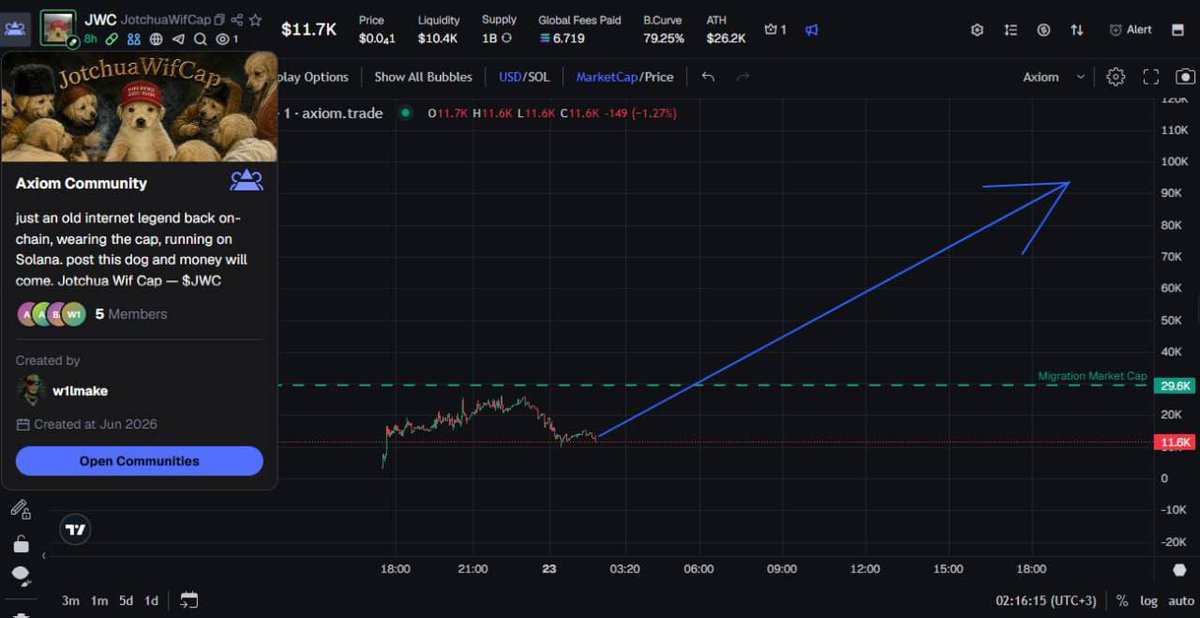Viewport: 1200px width, 618px height.
Task: Open the token website globe icon
Action: click(156, 39)
